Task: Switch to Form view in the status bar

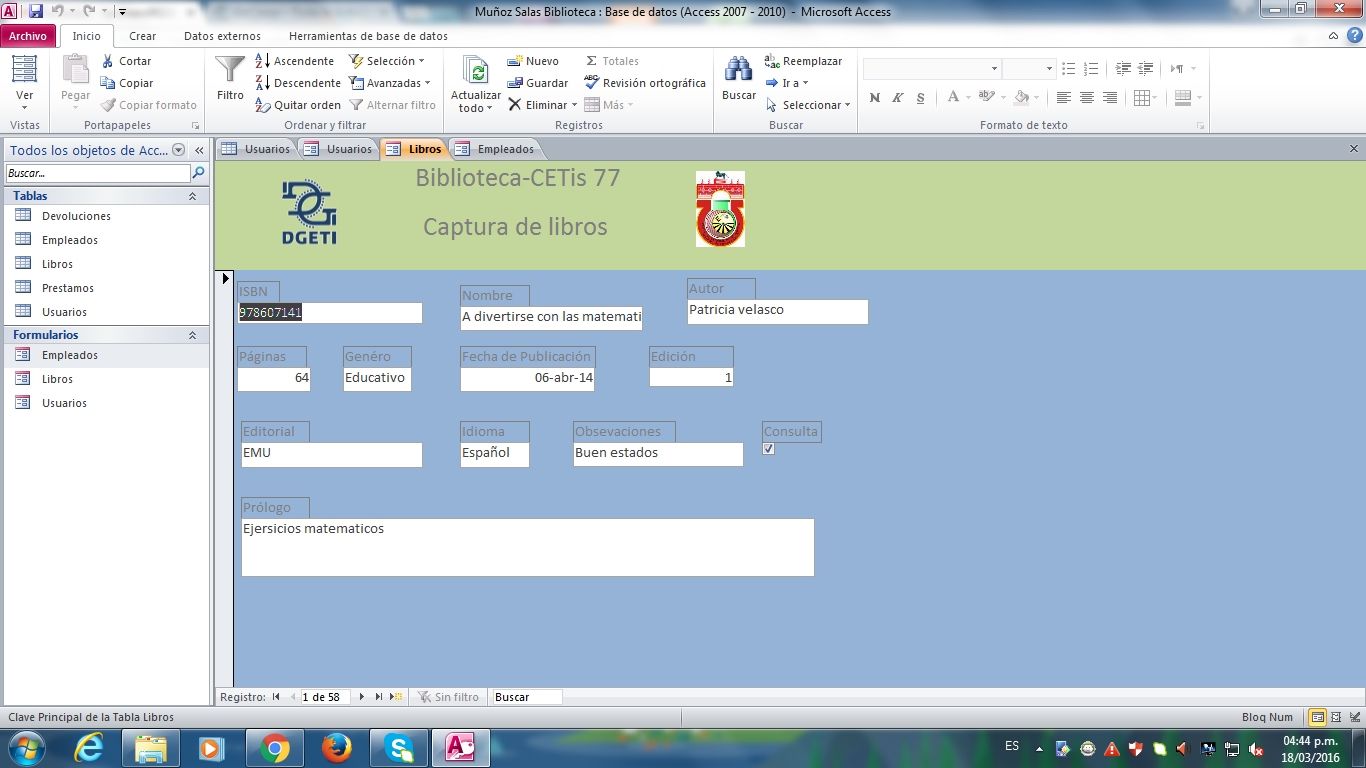Action: pyautogui.click(x=1318, y=717)
